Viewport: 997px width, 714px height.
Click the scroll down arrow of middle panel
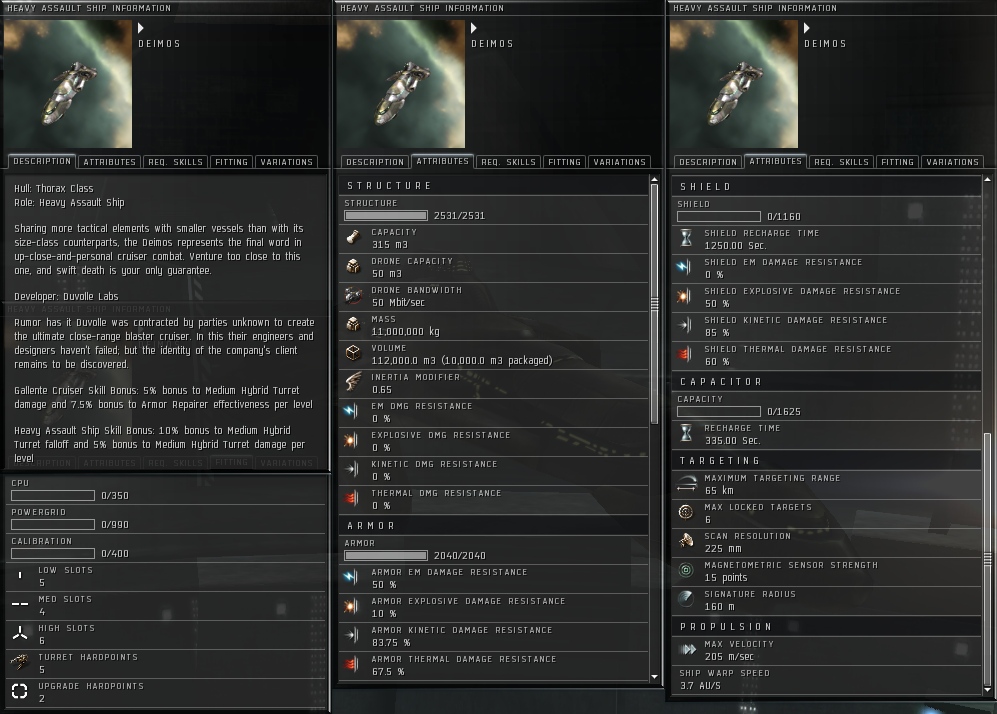(654, 677)
